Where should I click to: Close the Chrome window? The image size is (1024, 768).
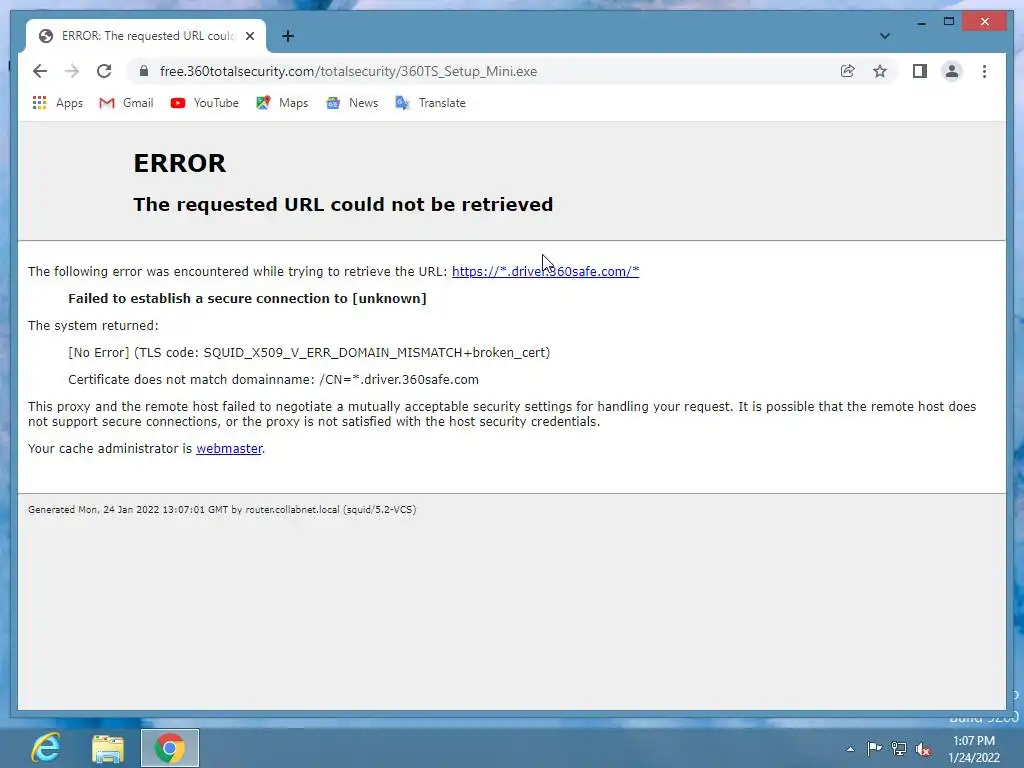coord(985,22)
